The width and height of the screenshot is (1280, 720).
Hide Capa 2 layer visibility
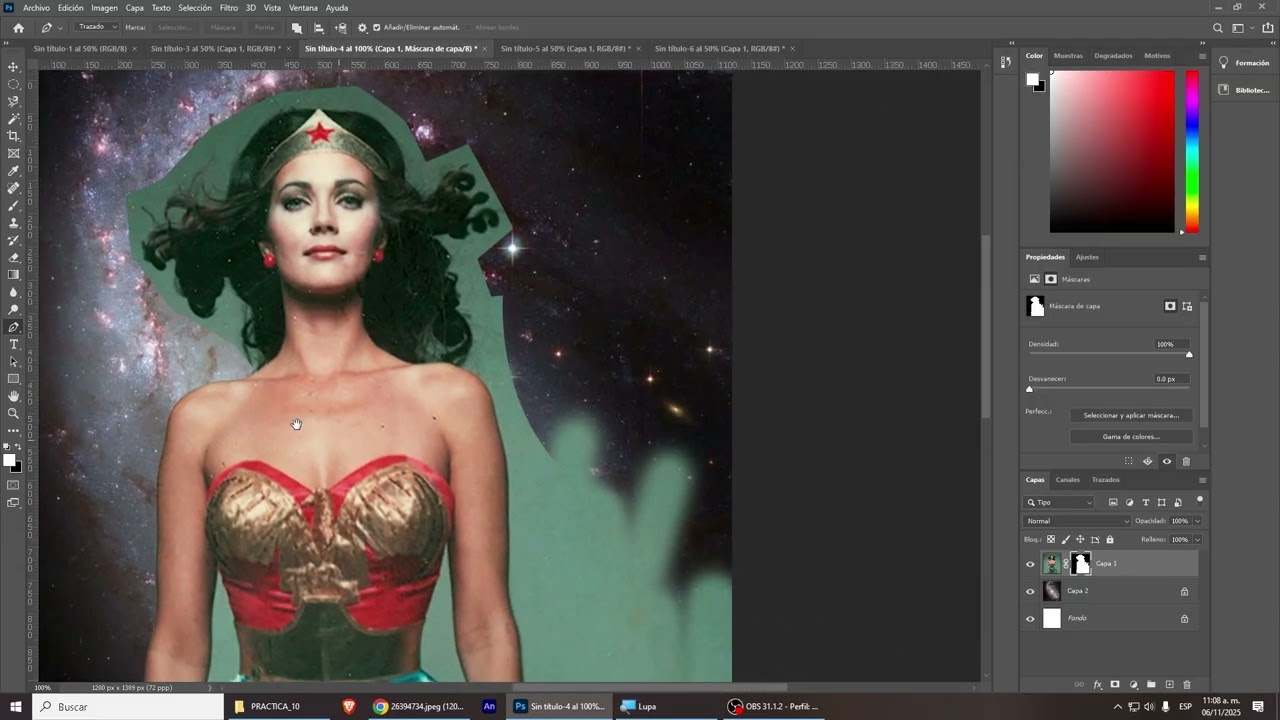(1030, 591)
